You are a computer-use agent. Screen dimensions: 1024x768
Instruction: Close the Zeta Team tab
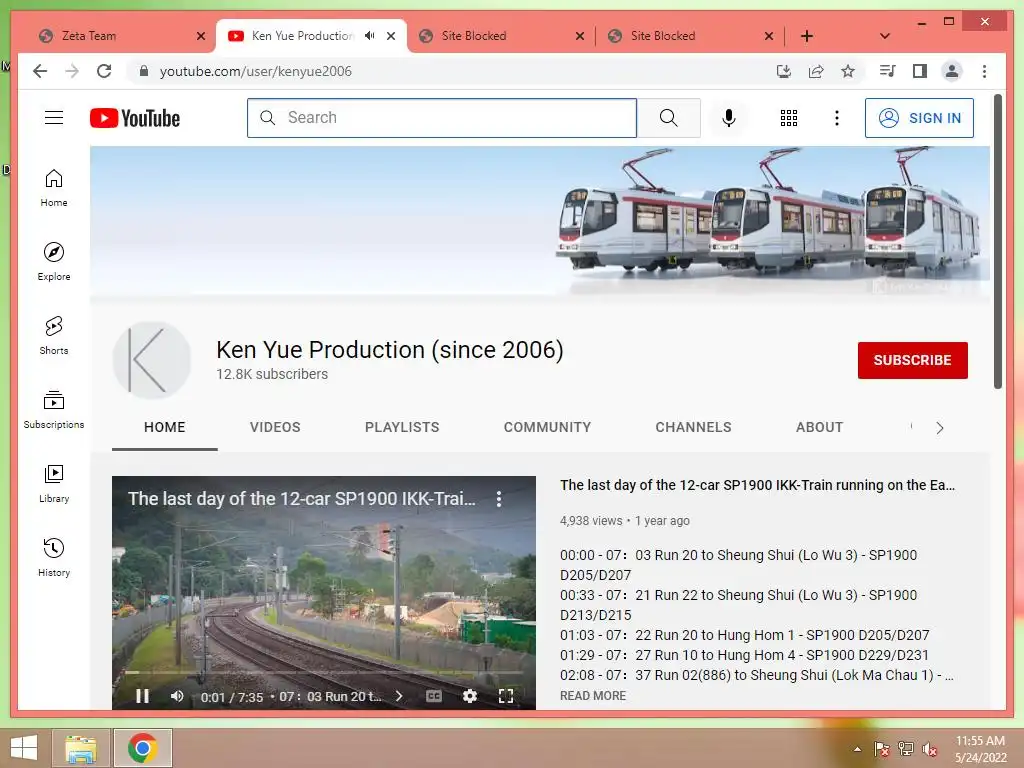[201, 36]
